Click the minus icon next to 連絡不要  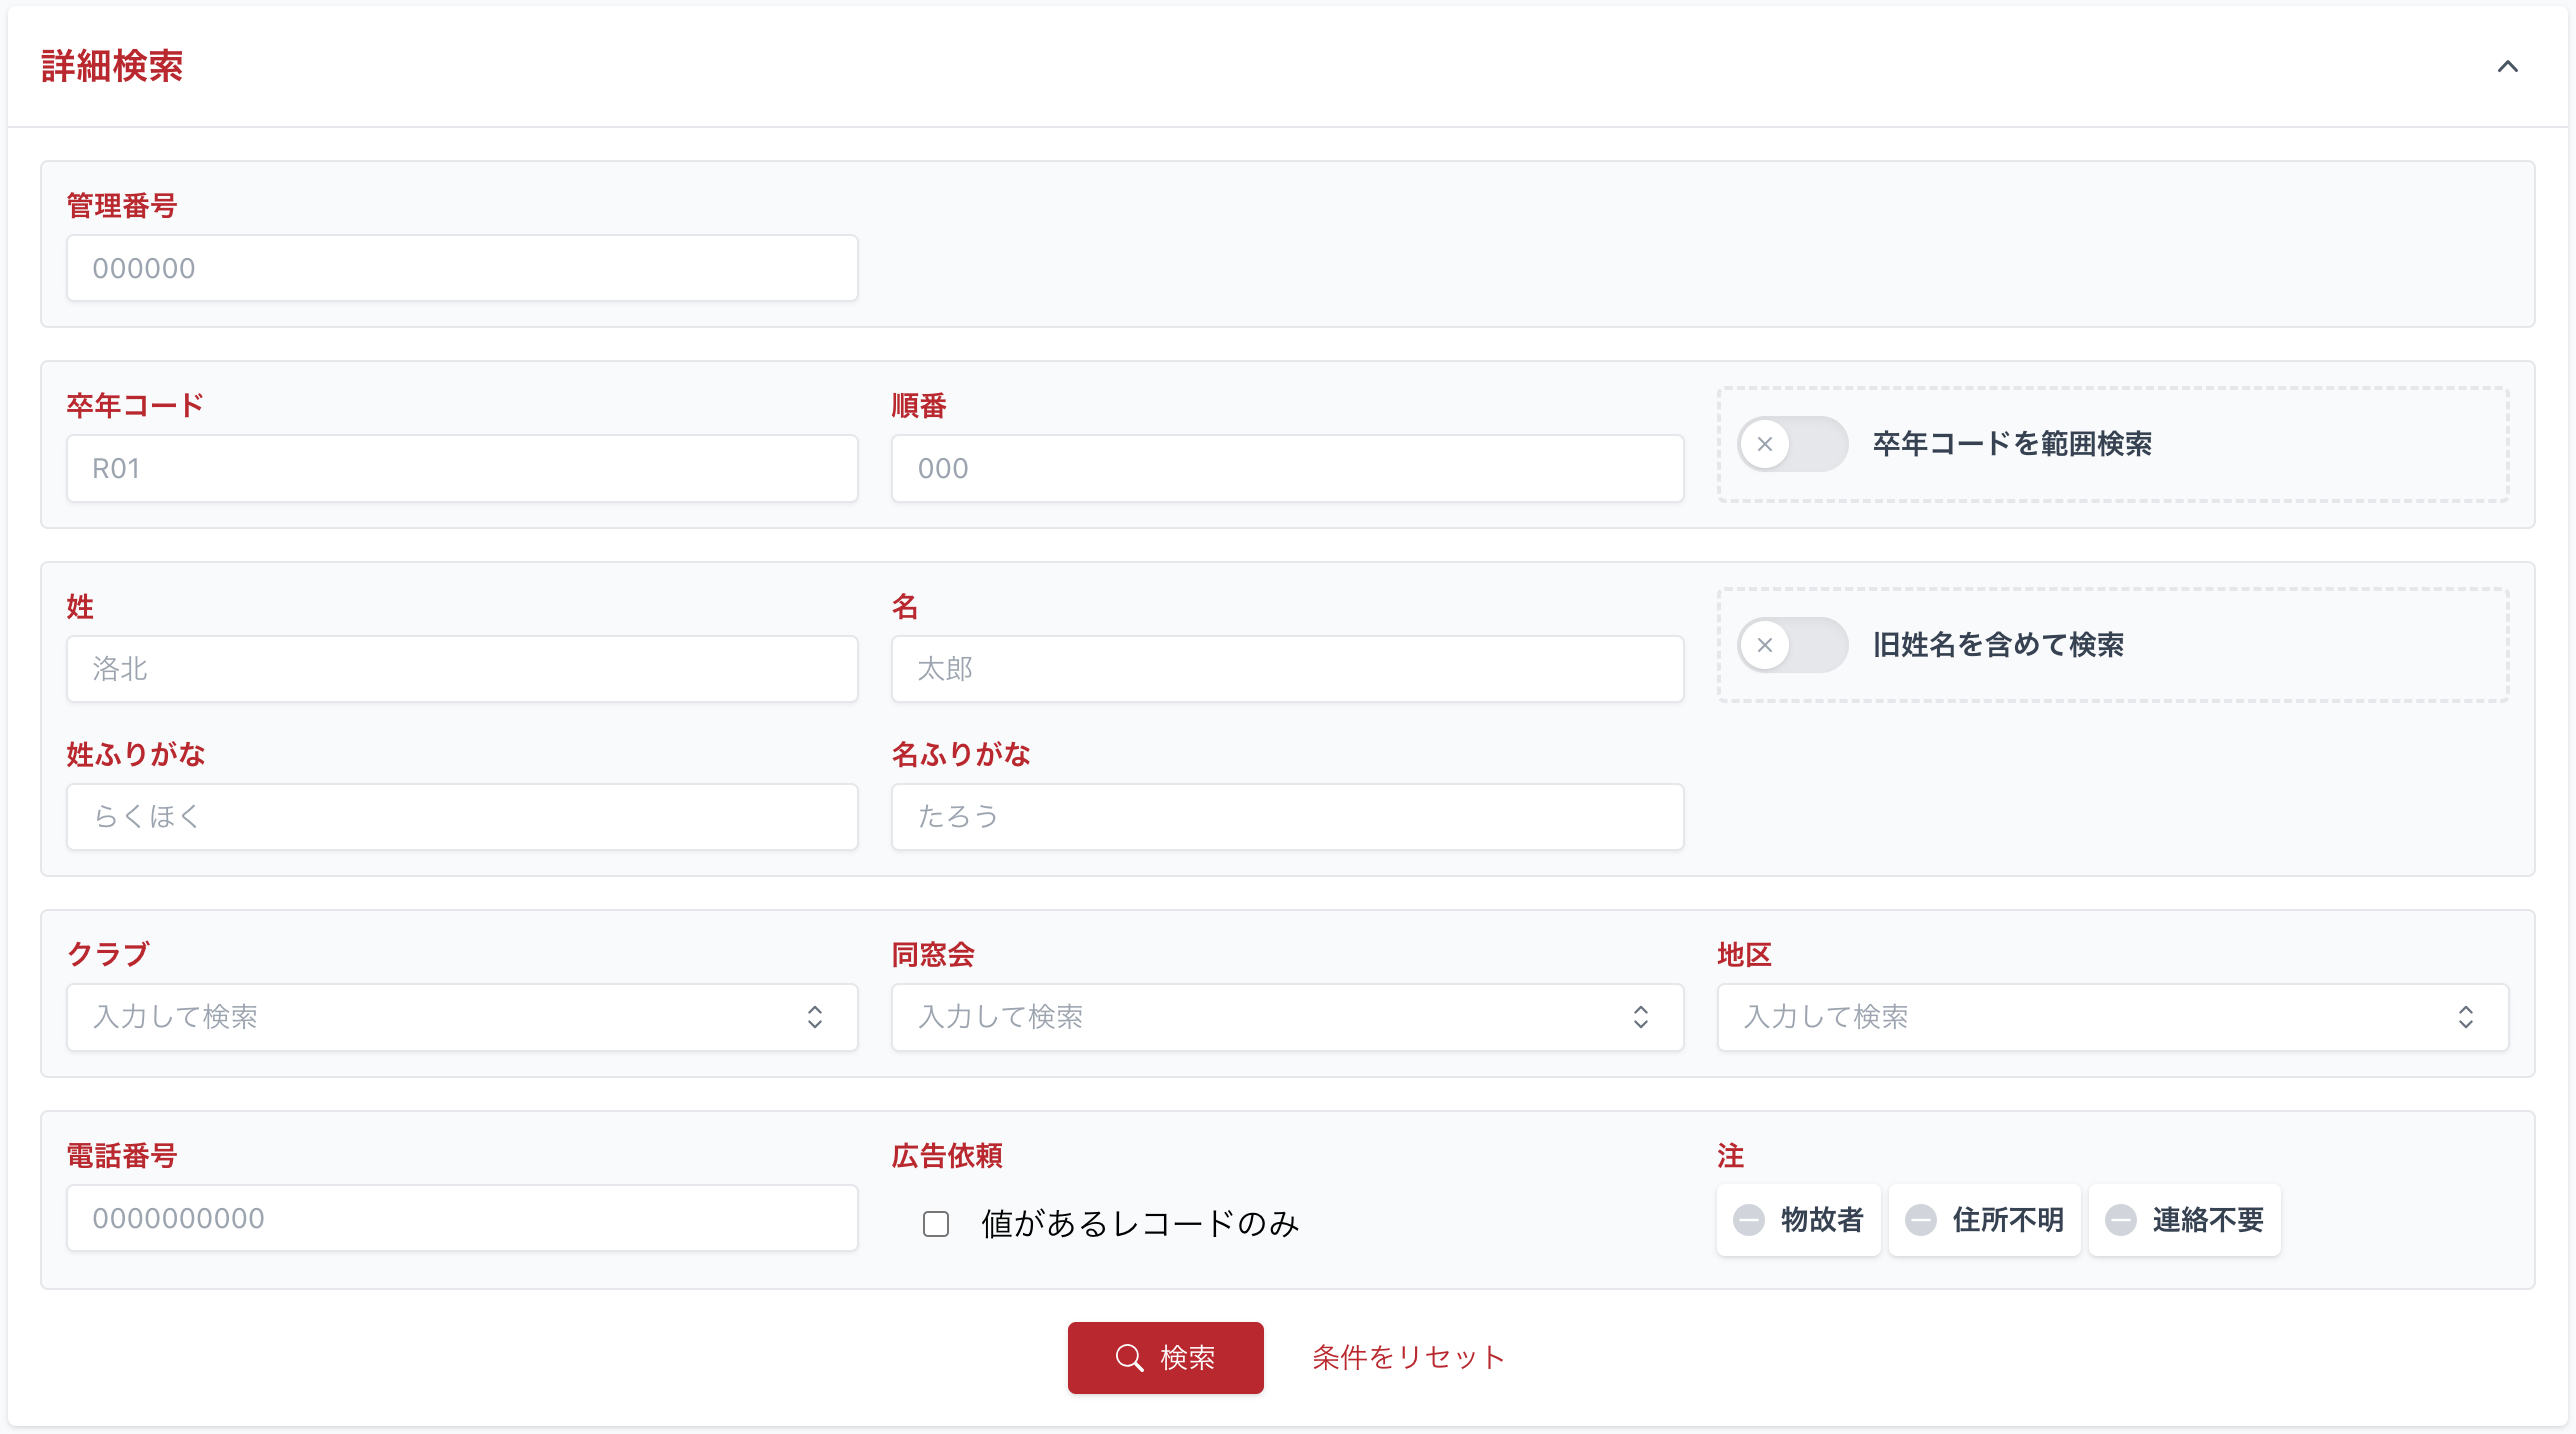pos(2122,1219)
